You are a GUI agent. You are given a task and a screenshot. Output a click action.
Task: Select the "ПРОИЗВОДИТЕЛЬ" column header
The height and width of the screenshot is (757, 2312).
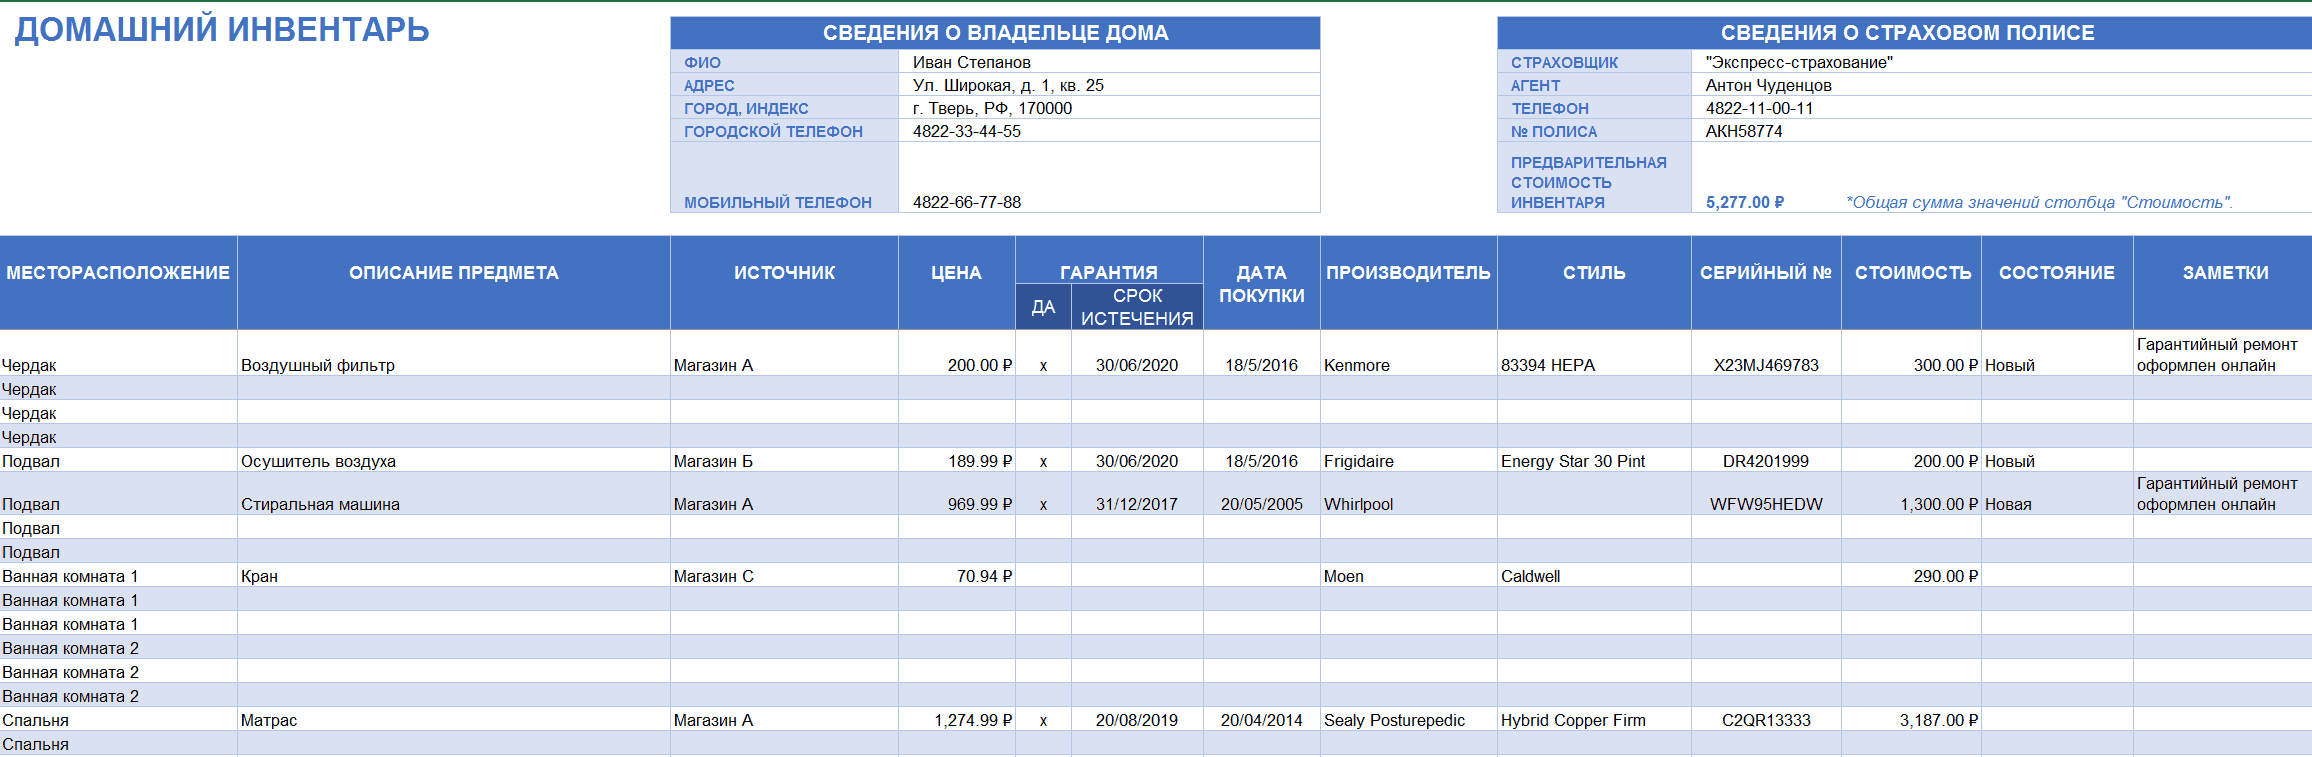(1409, 283)
